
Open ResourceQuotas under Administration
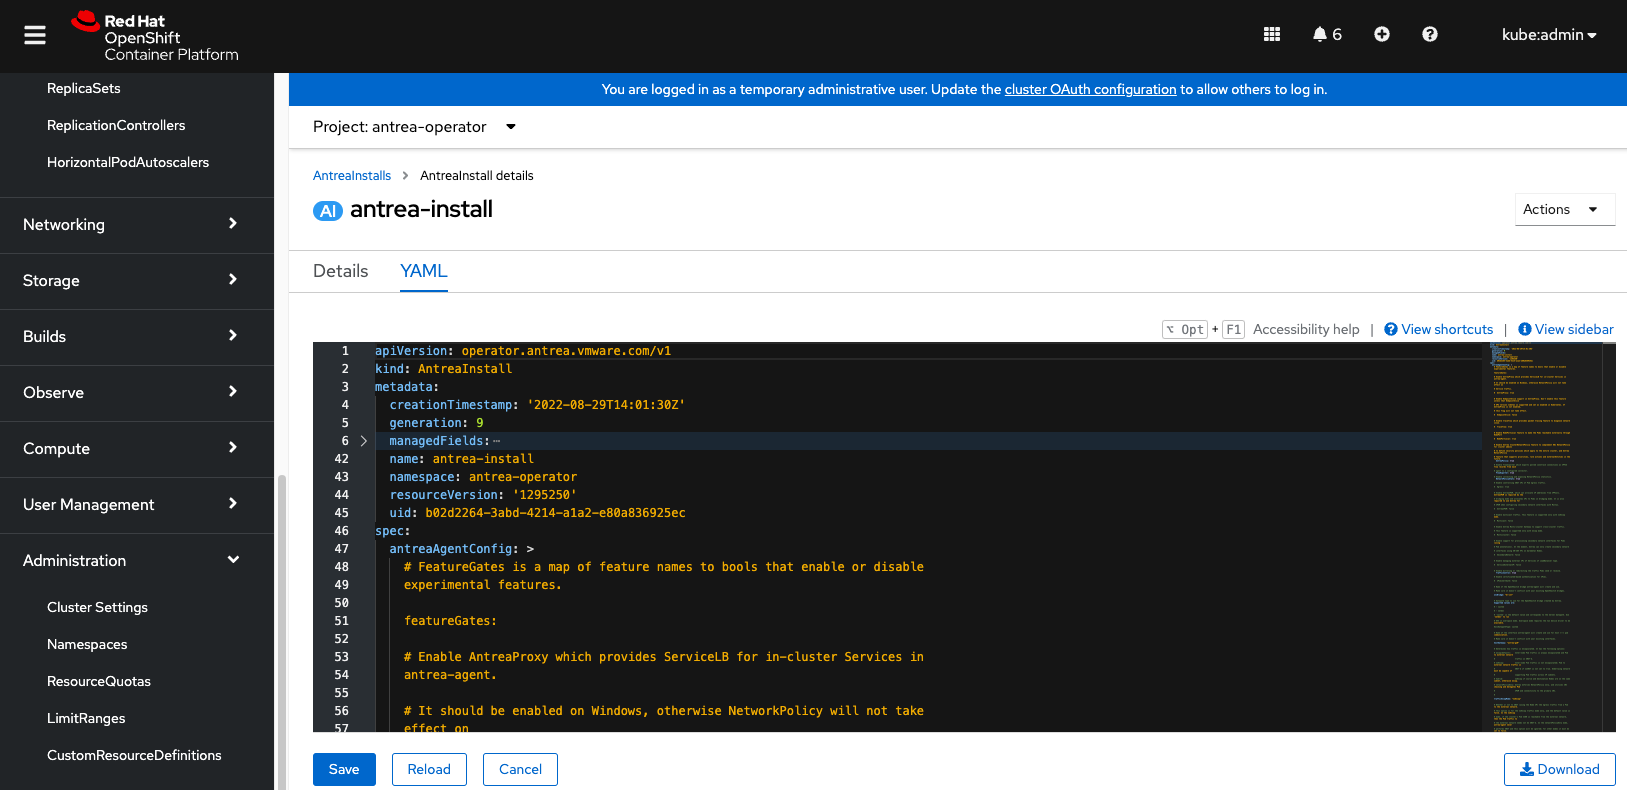[99, 681]
